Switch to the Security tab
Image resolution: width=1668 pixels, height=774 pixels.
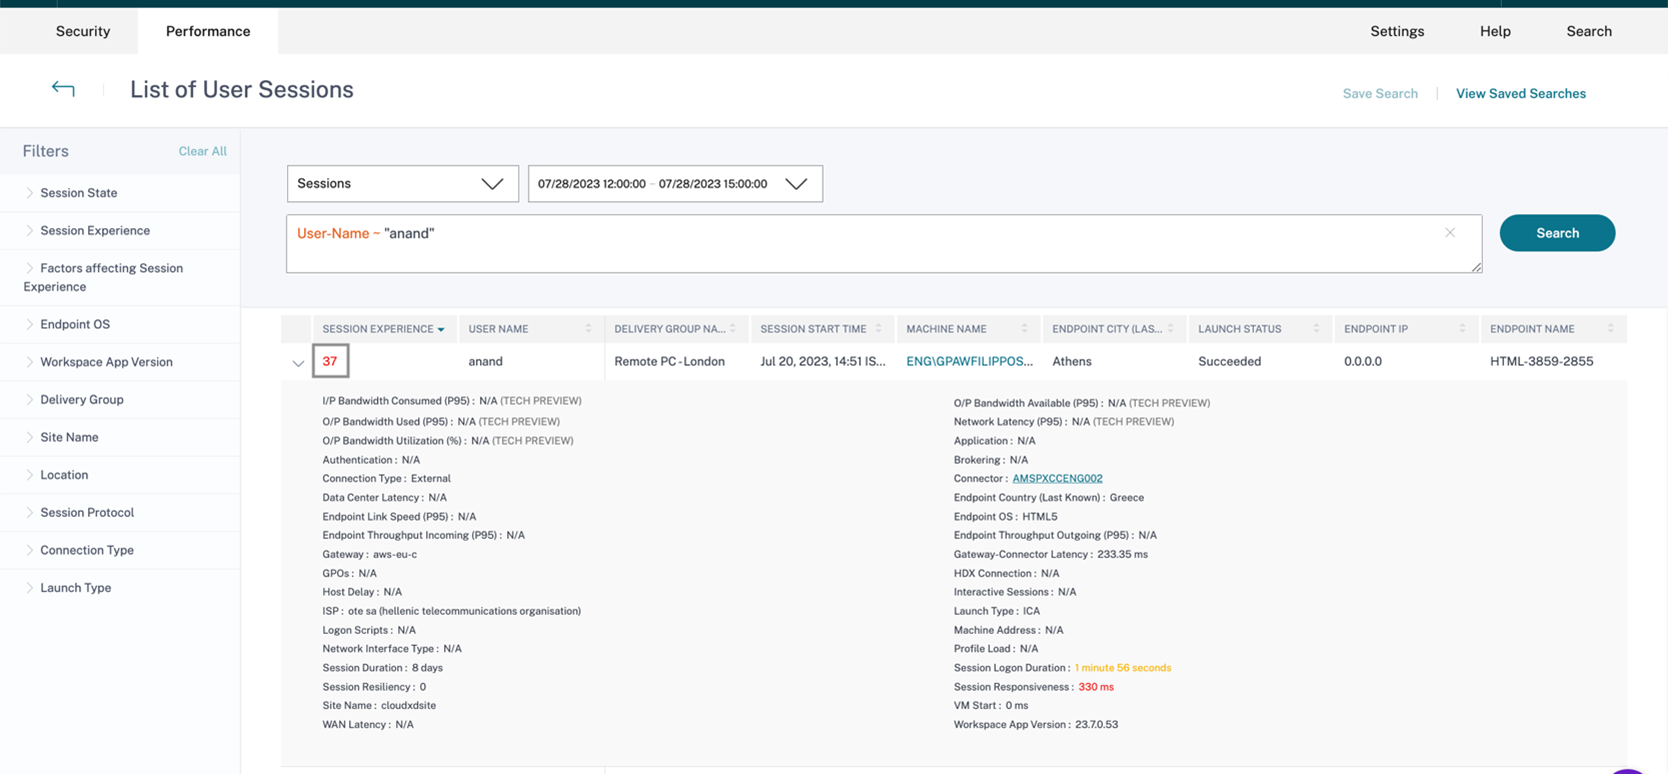(83, 31)
